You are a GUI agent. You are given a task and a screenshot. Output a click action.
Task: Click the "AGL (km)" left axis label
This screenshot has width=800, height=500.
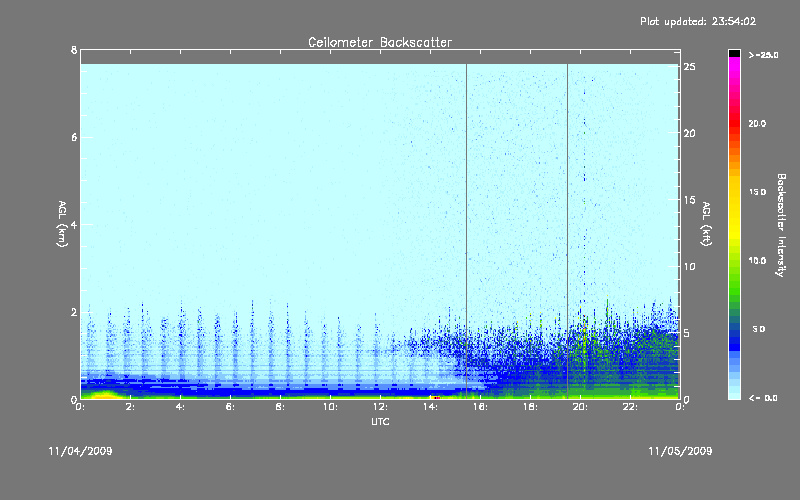(x=62, y=224)
